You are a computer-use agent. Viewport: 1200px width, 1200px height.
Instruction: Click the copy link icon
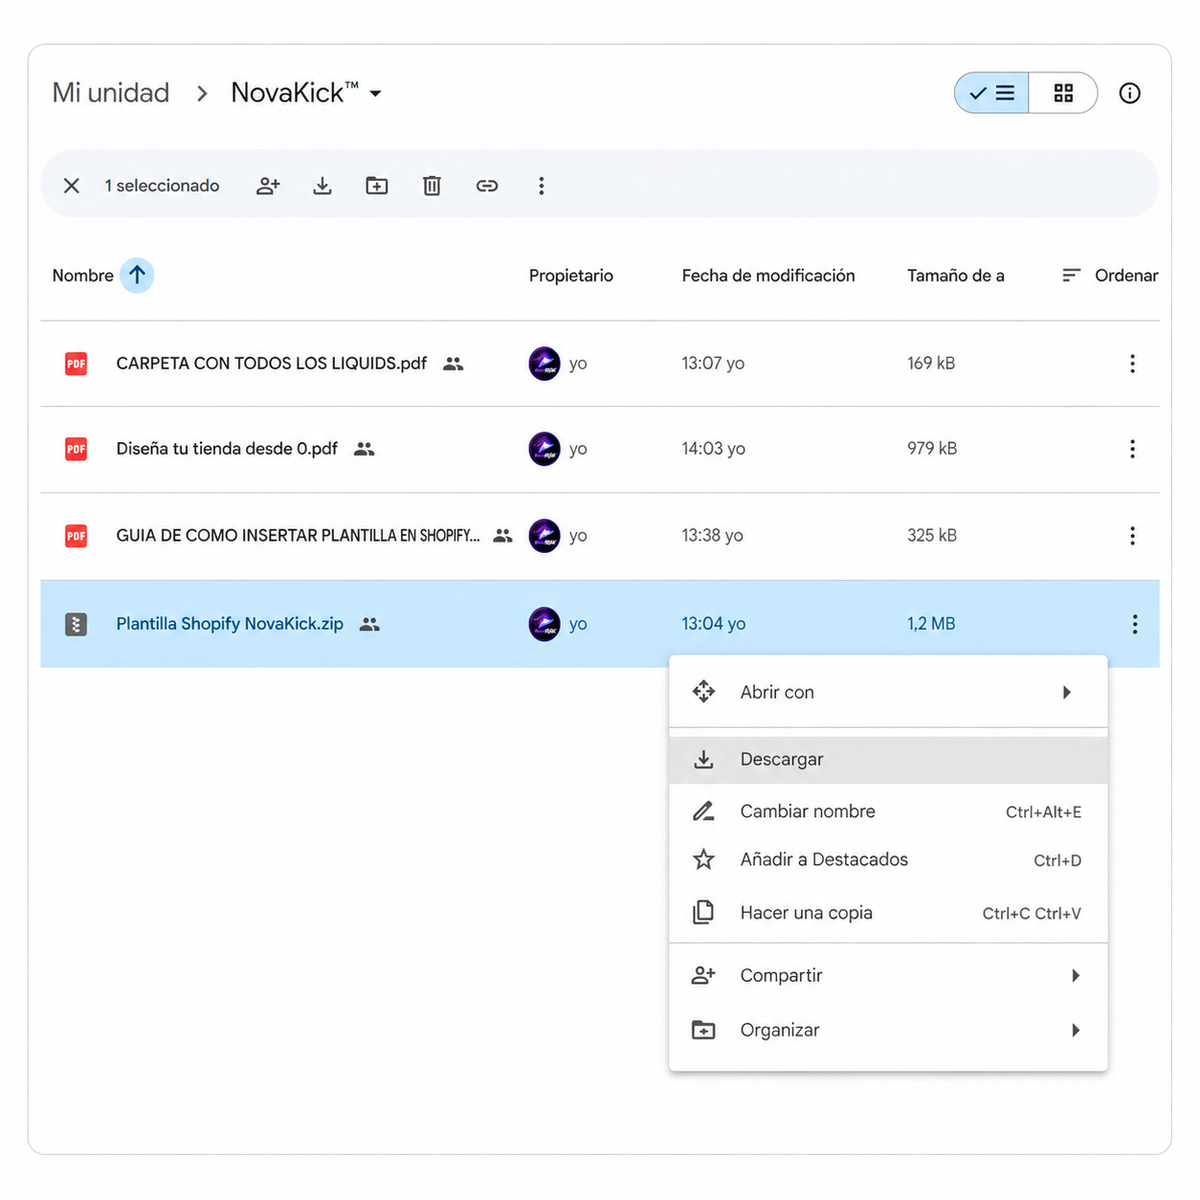coord(487,186)
